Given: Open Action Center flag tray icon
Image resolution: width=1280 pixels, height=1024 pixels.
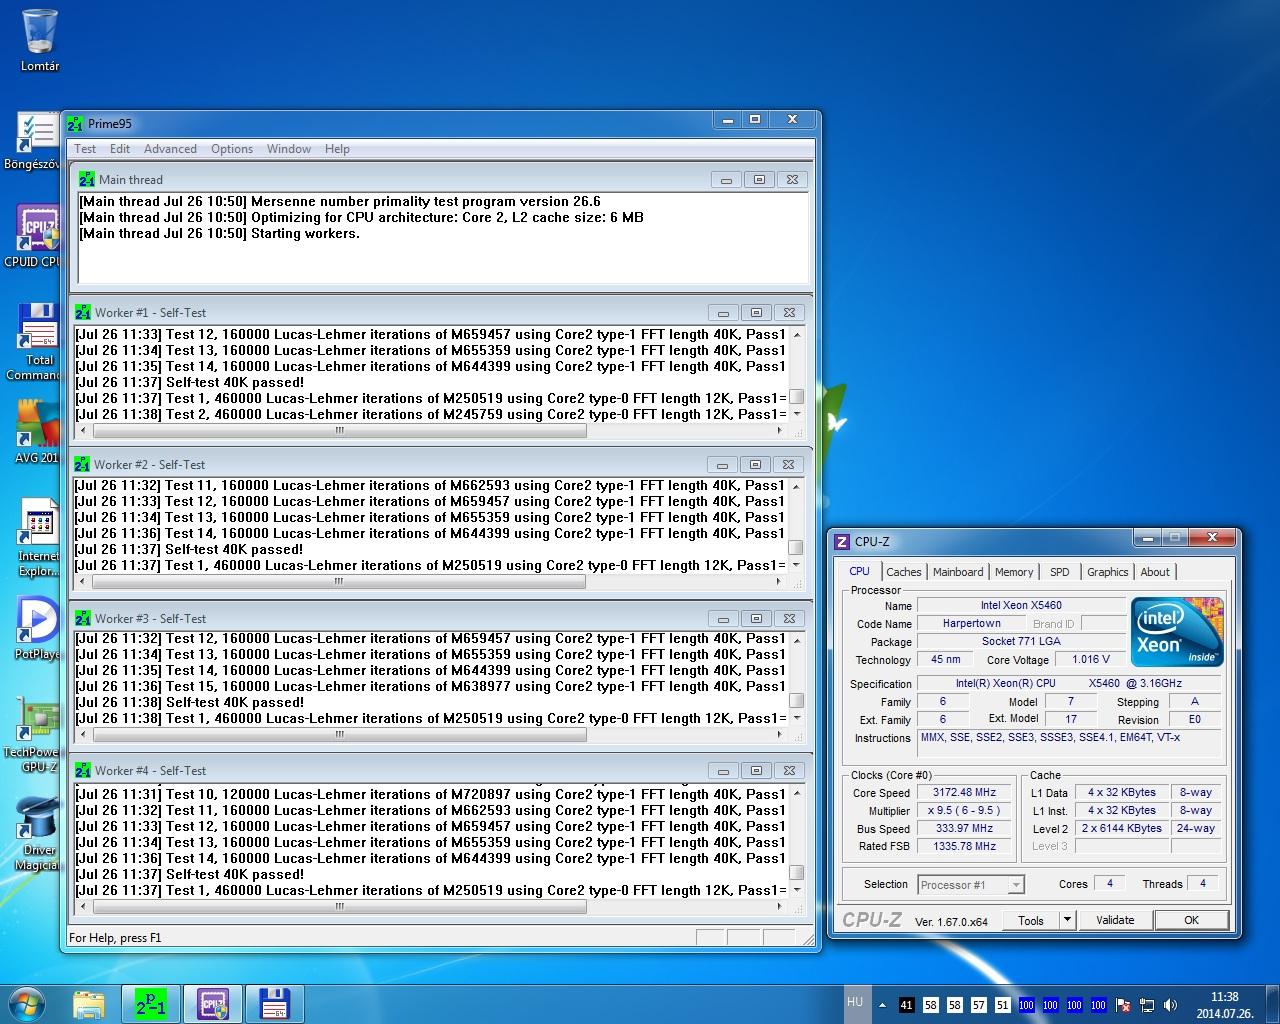Looking at the screenshot, I should pos(1123,1005).
